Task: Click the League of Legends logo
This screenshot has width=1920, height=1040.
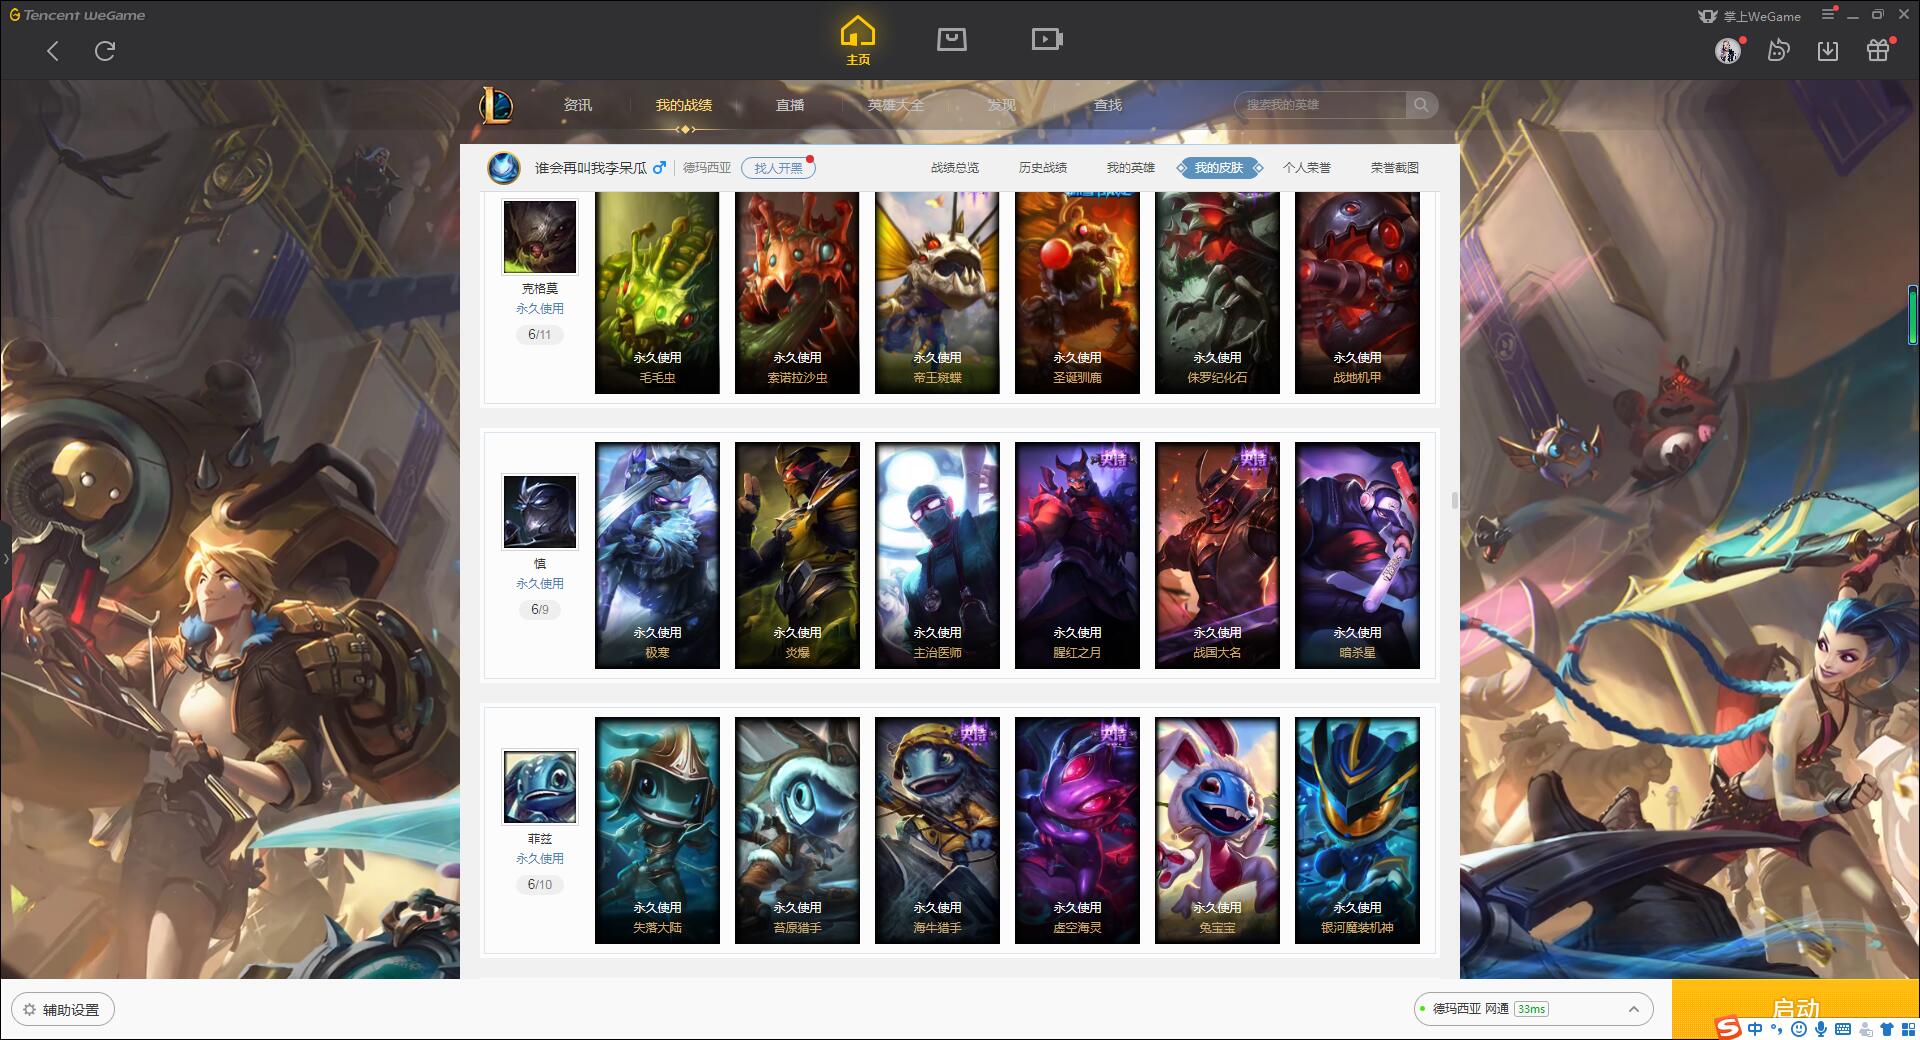Action: click(496, 105)
